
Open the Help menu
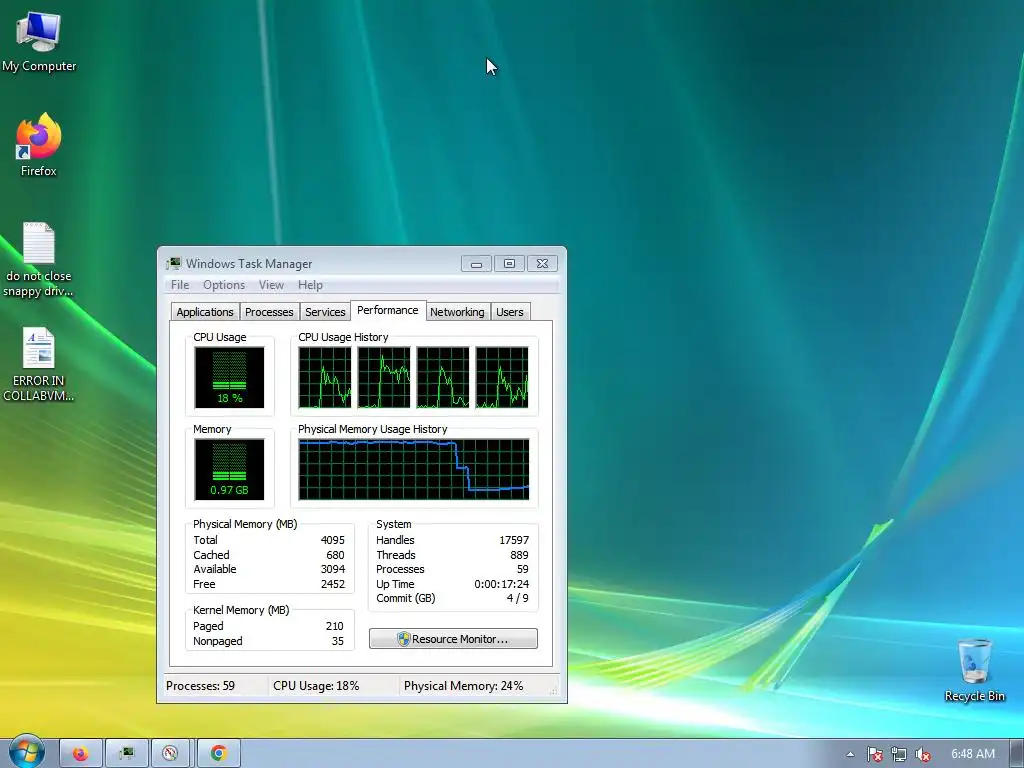(310, 285)
